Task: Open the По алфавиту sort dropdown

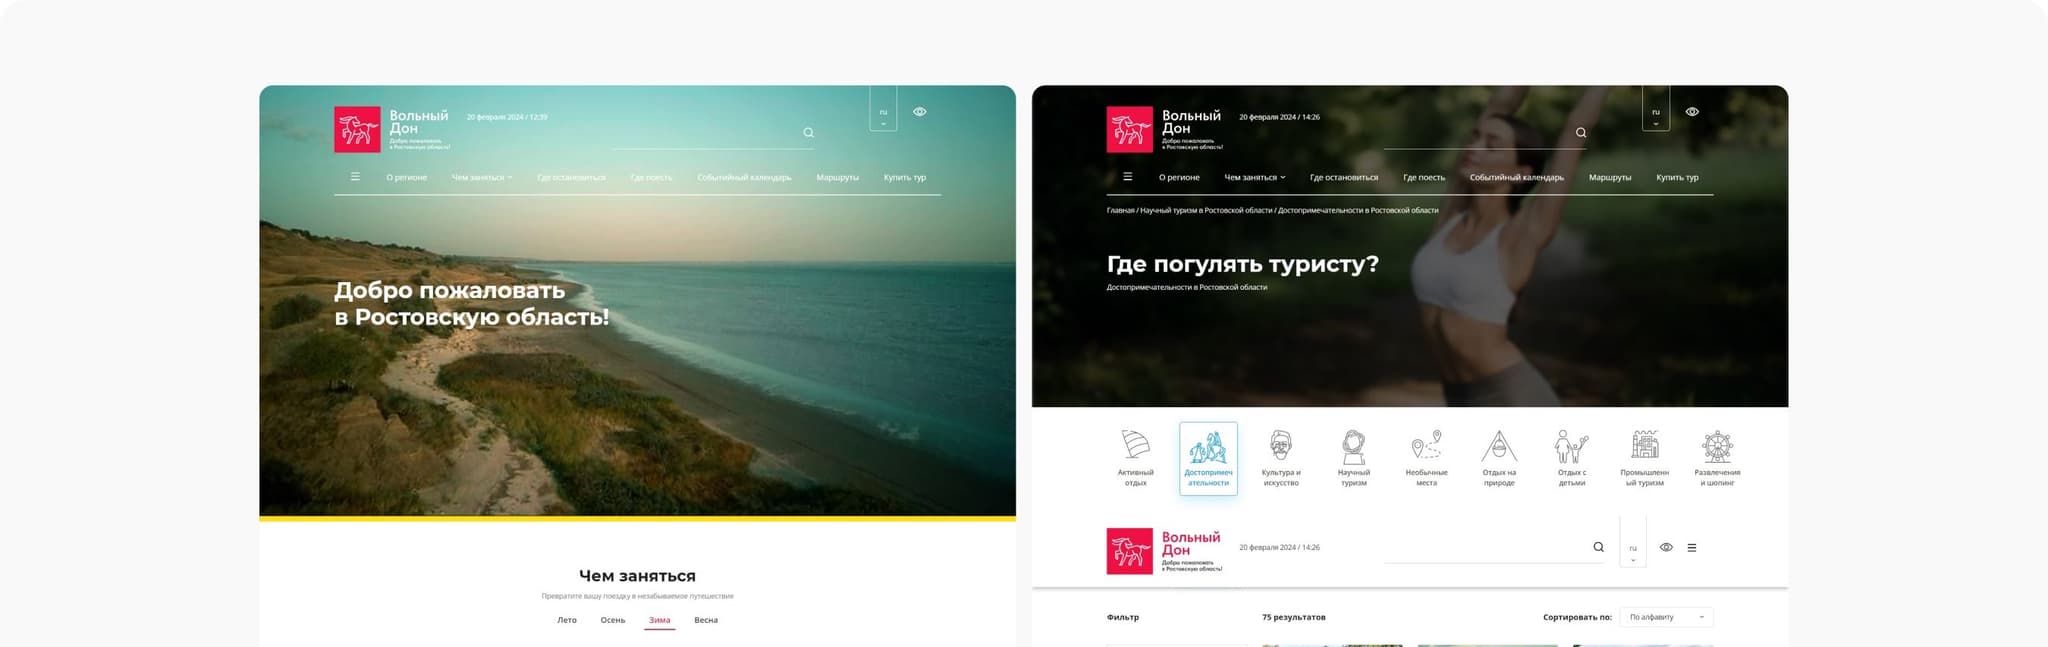Action: click(1666, 617)
